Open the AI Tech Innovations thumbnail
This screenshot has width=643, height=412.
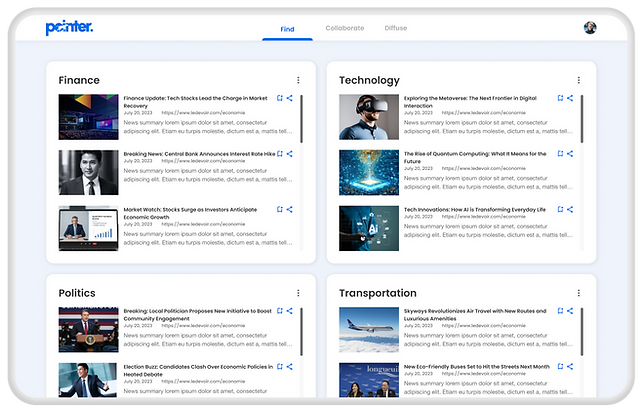(369, 228)
